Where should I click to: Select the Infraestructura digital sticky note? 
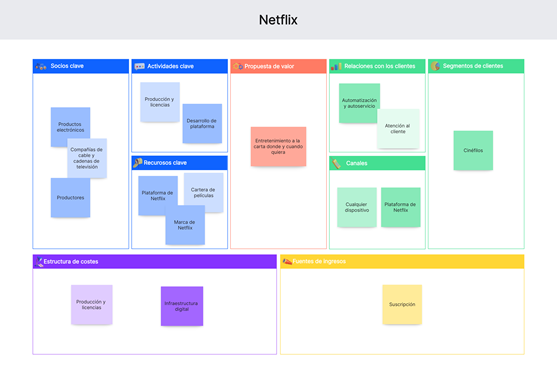click(x=182, y=306)
